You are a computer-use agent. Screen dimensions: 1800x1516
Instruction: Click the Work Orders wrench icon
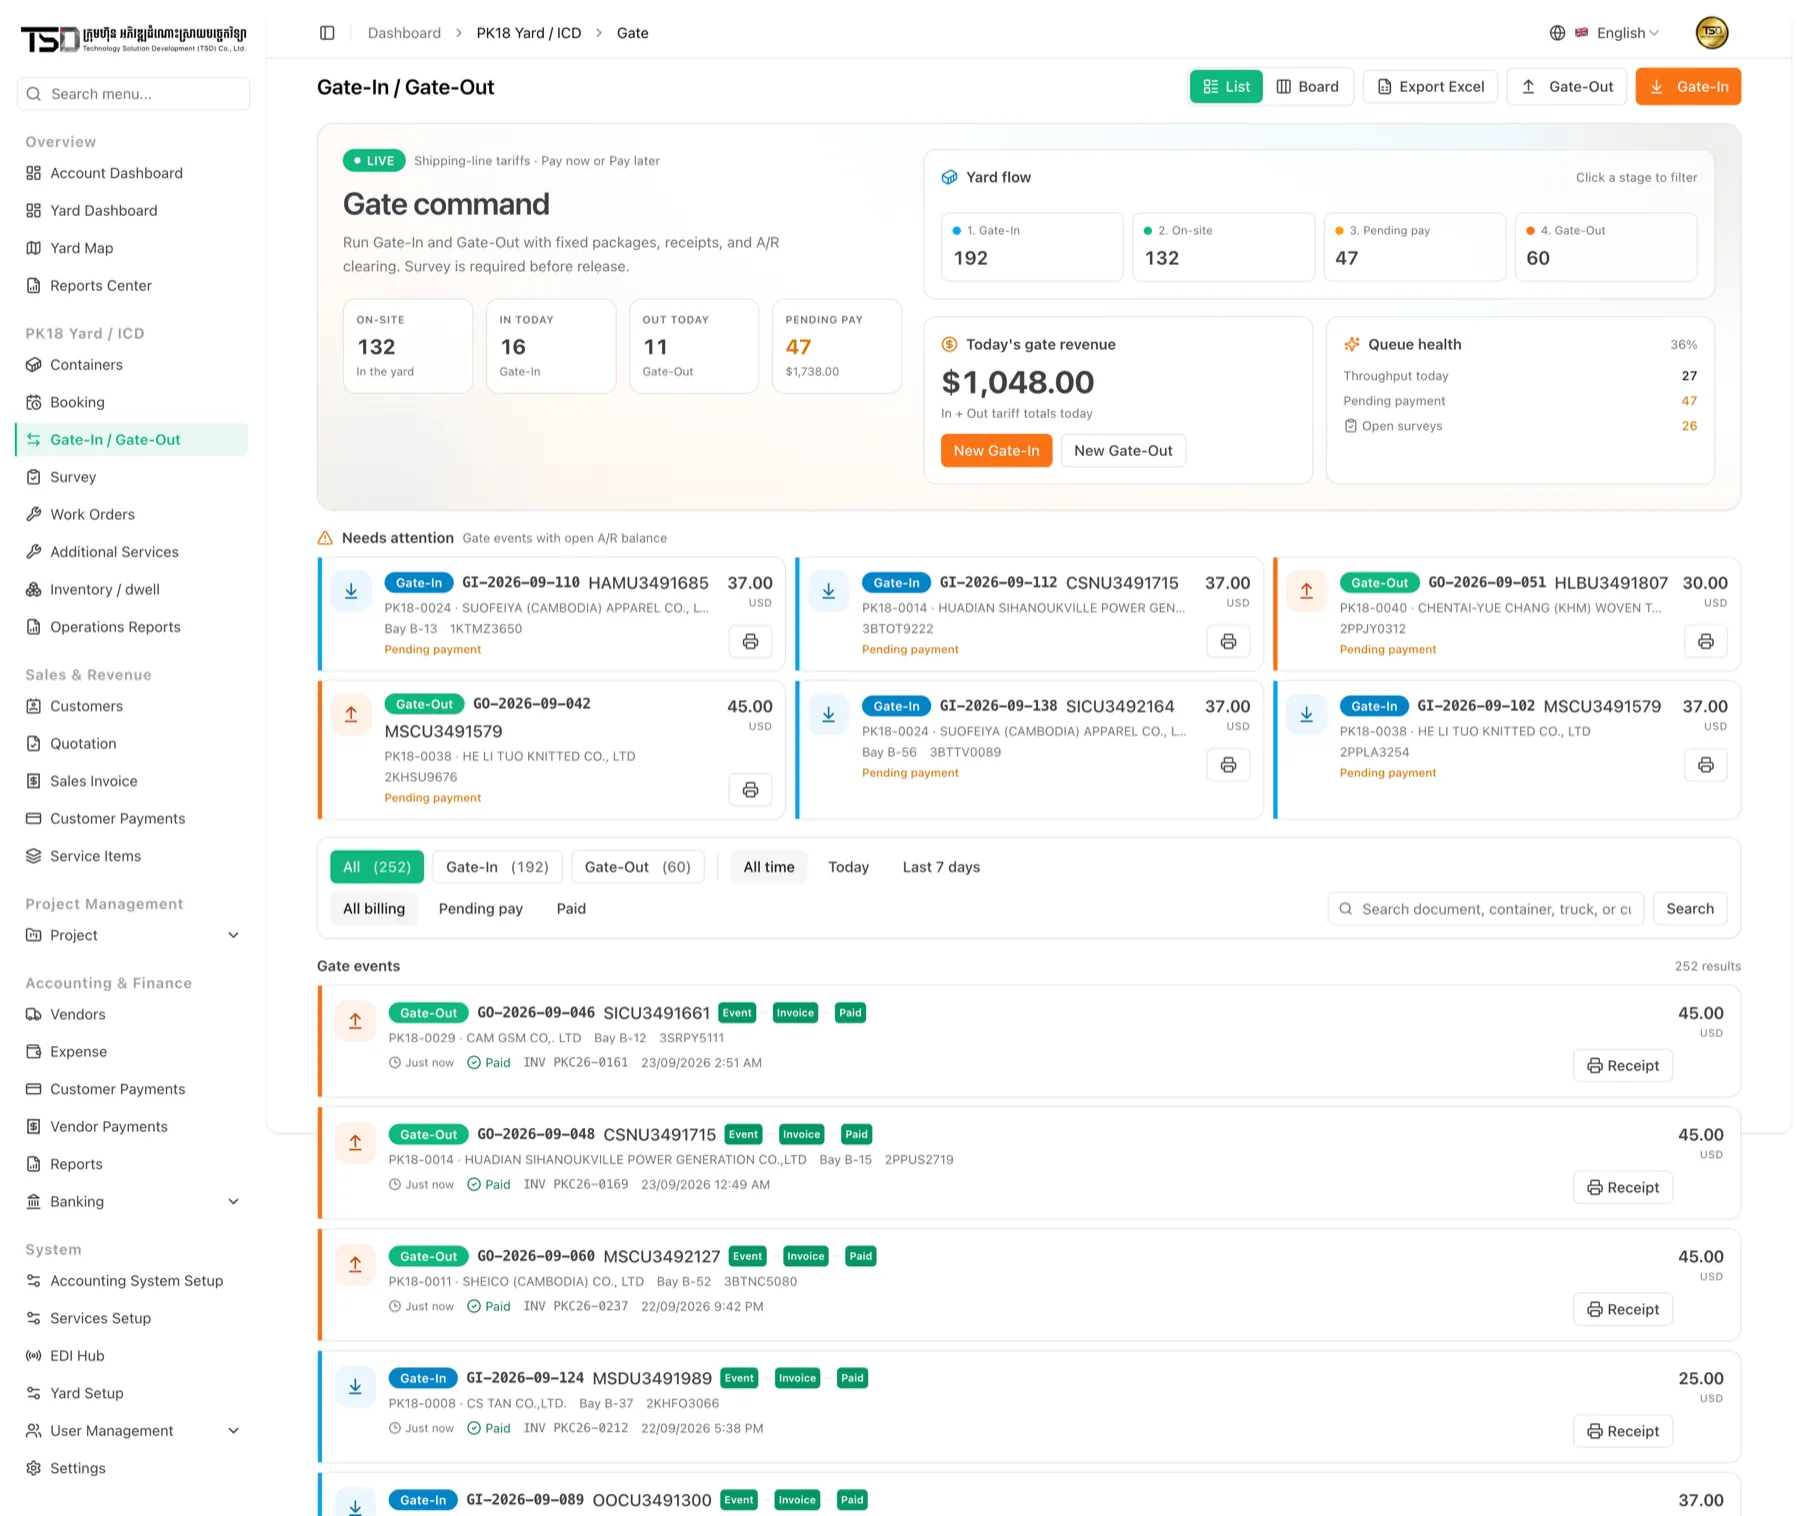[34, 514]
